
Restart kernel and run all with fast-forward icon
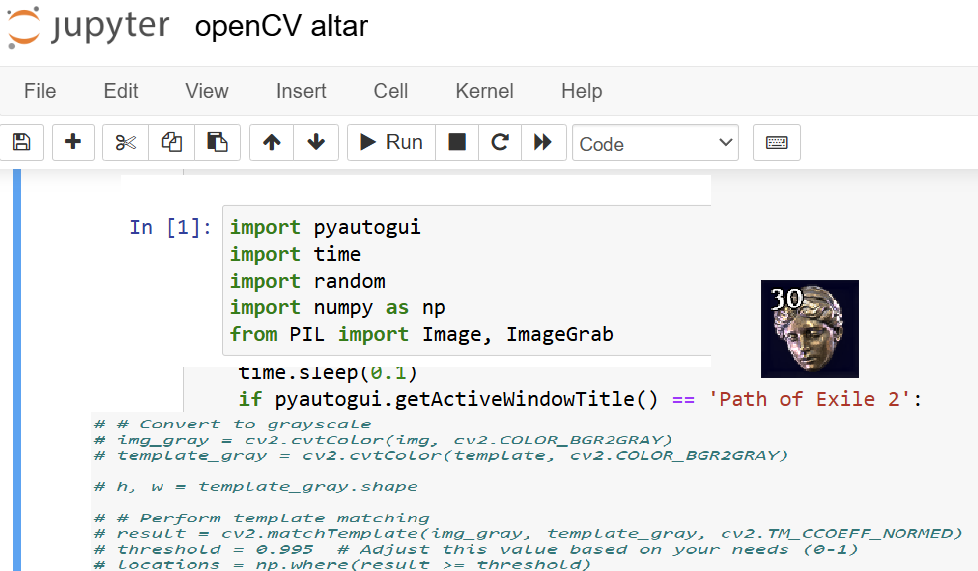[x=543, y=142]
